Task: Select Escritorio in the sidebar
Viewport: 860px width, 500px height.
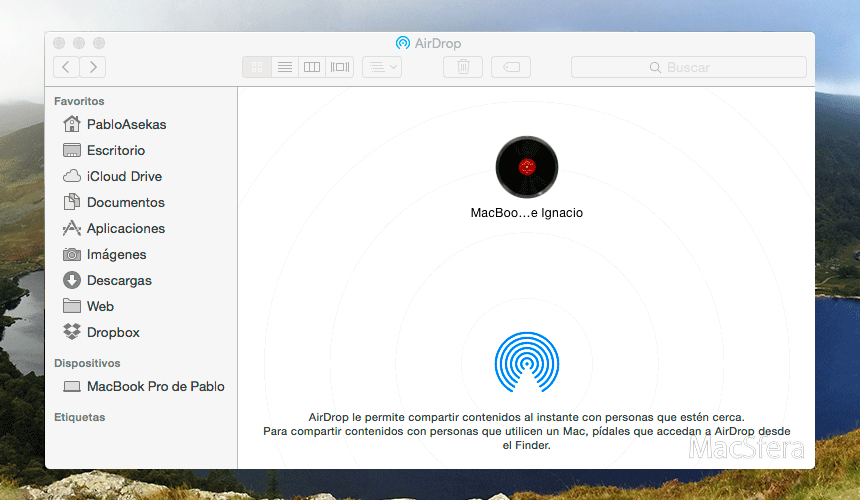Action: tap(115, 150)
